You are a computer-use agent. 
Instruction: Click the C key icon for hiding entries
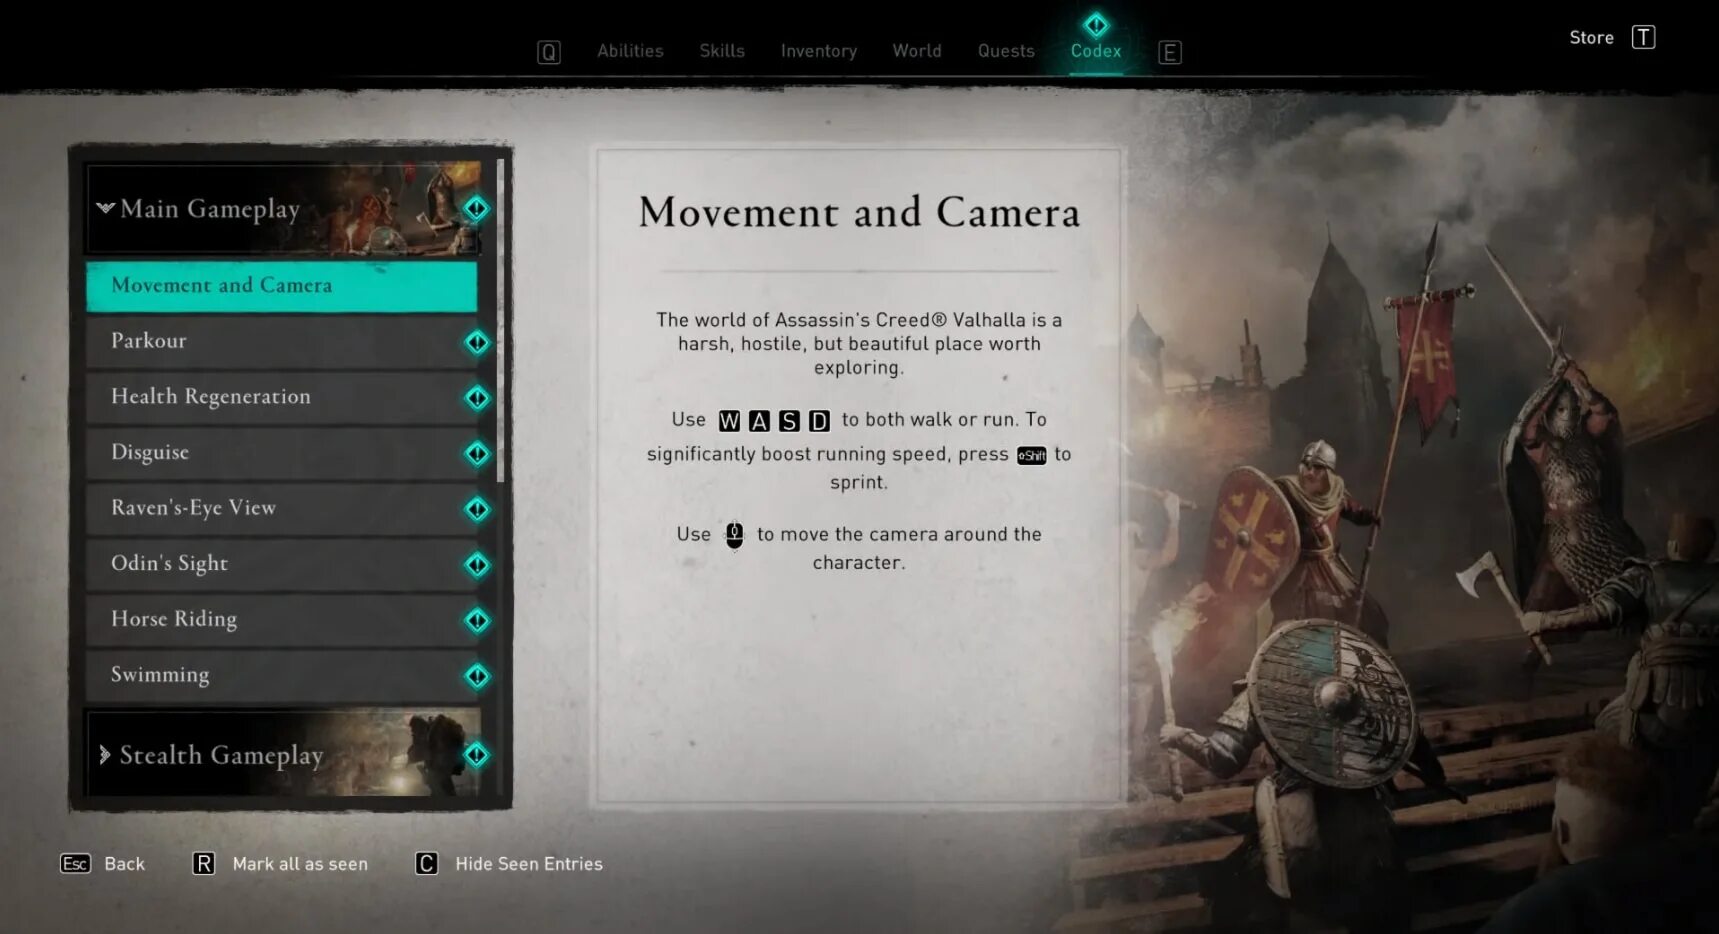tap(426, 863)
